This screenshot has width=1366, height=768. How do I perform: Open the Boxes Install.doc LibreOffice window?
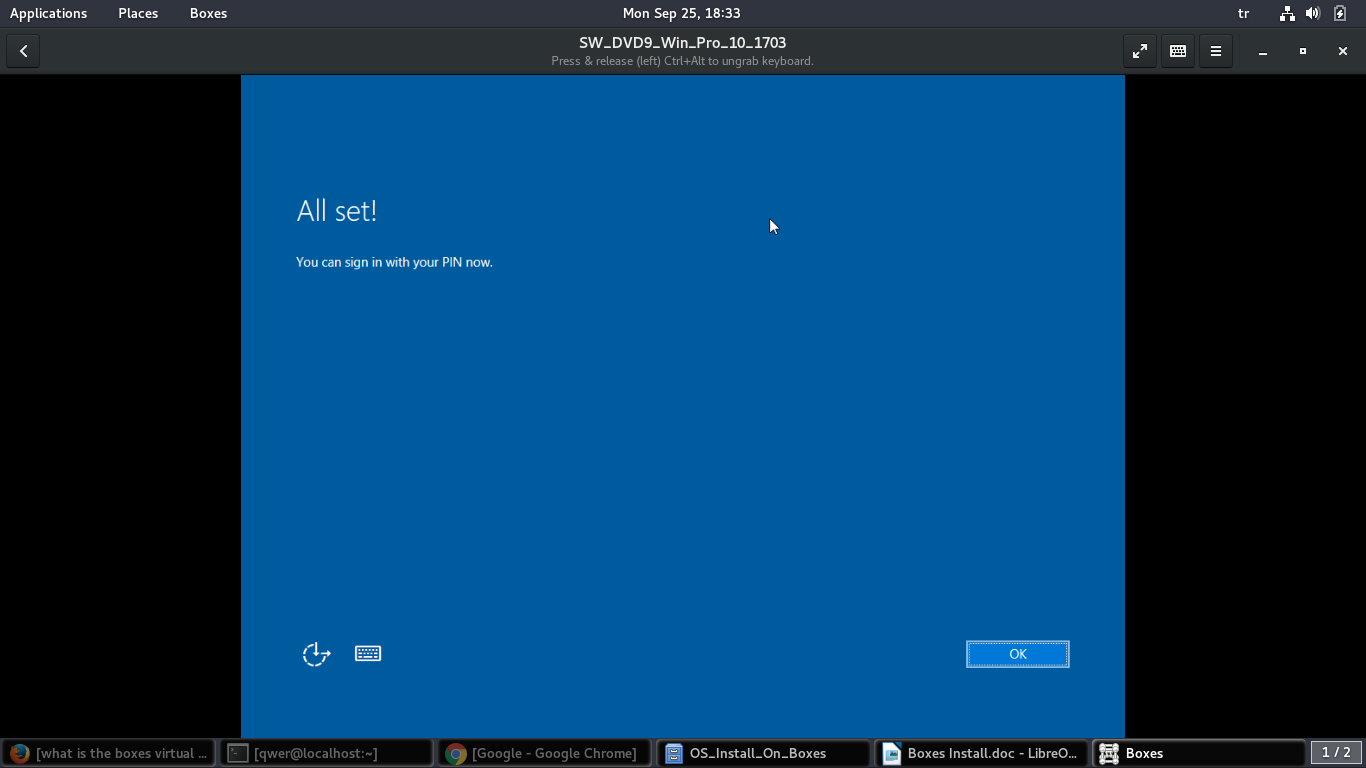pyautogui.click(x=980, y=753)
